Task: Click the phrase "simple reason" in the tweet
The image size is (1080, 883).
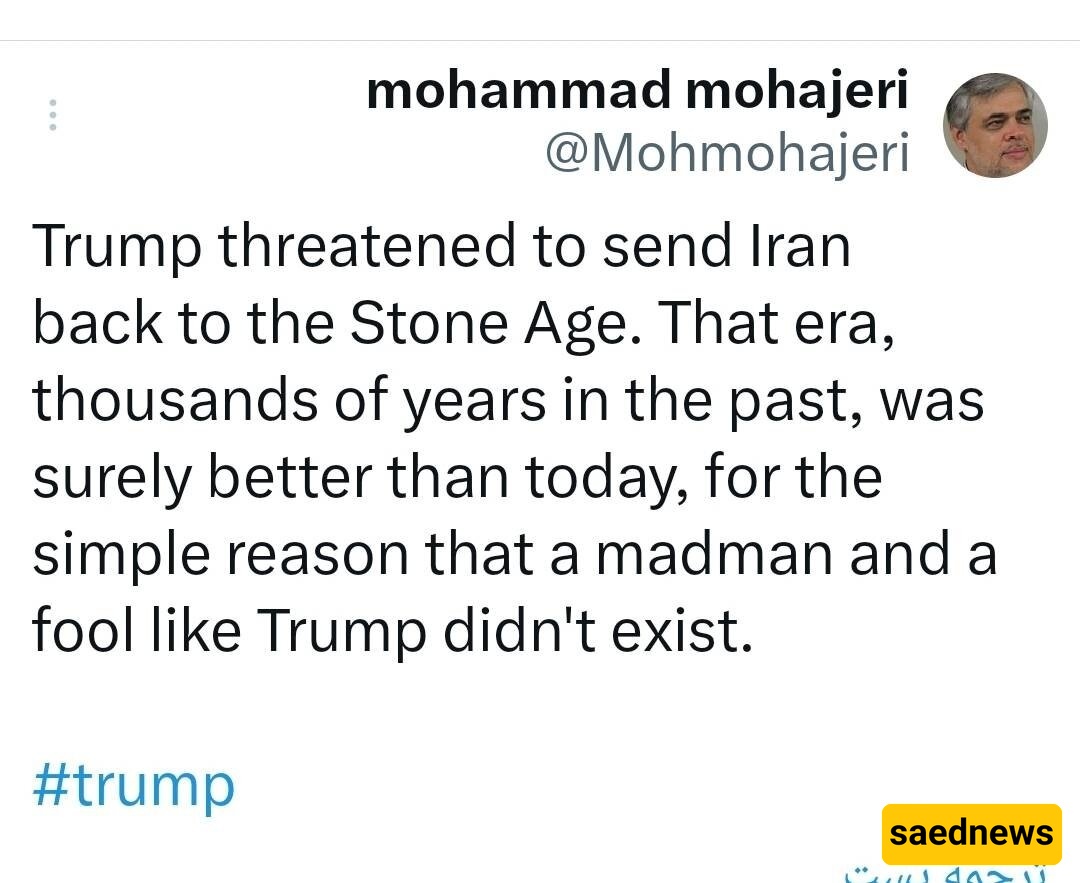Action: 220,553
